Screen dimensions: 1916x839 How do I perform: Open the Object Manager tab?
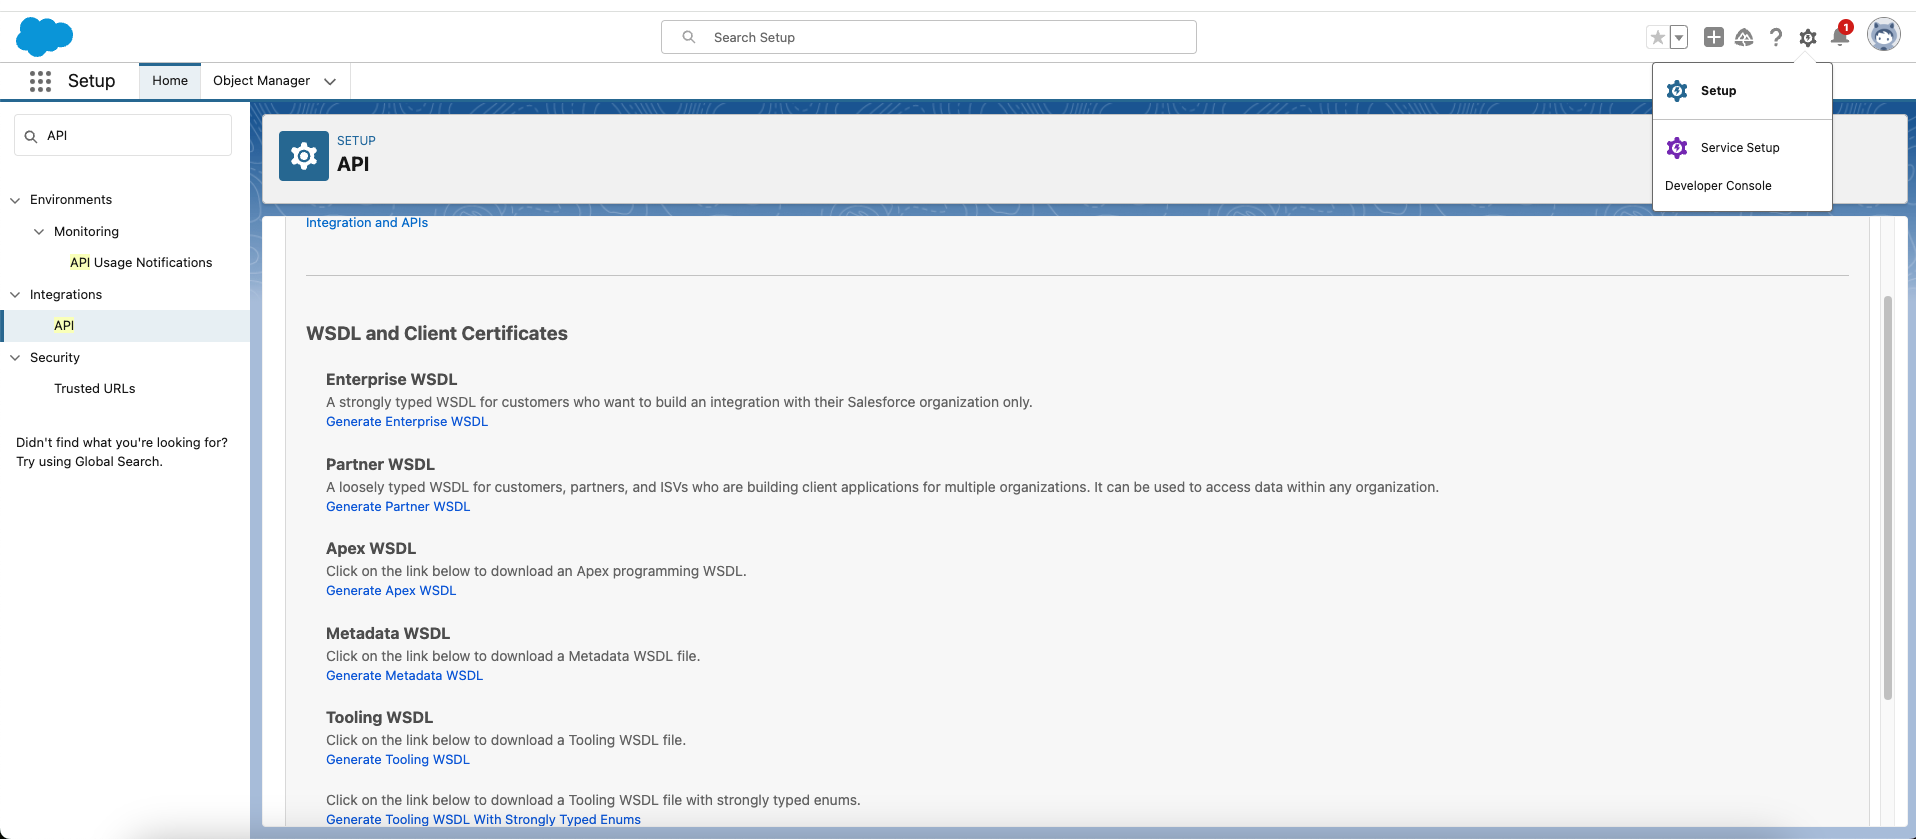pyautogui.click(x=261, y=81)
